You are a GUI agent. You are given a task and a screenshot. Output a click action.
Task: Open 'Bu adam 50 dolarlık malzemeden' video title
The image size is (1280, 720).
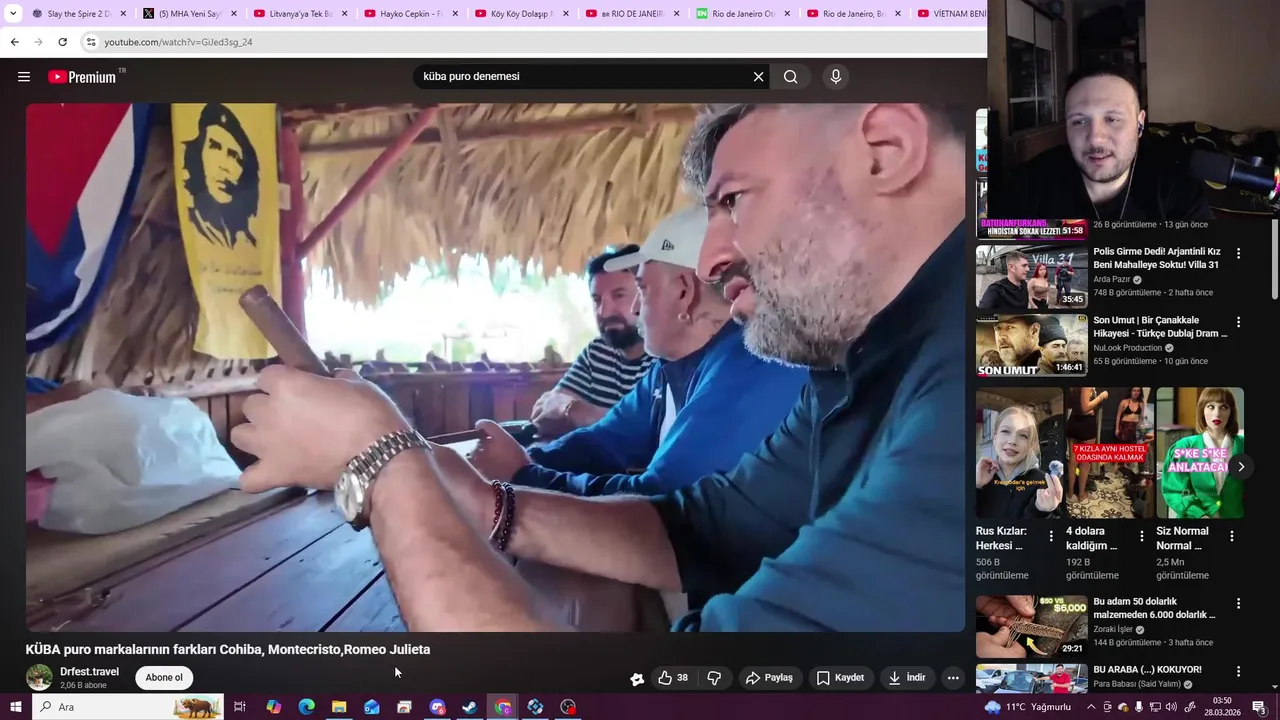tap(1155, 608)
